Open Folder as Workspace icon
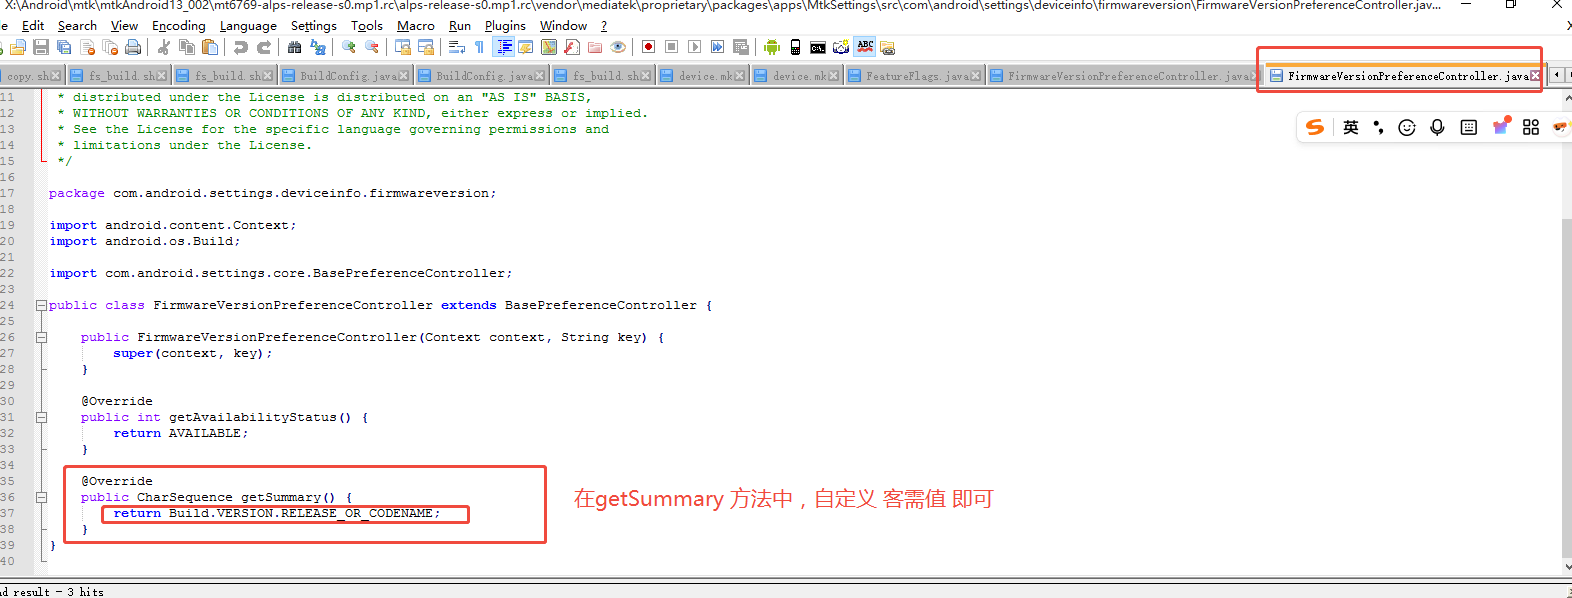Viewport: 1572px width, 598px height. tap(594, 47)
